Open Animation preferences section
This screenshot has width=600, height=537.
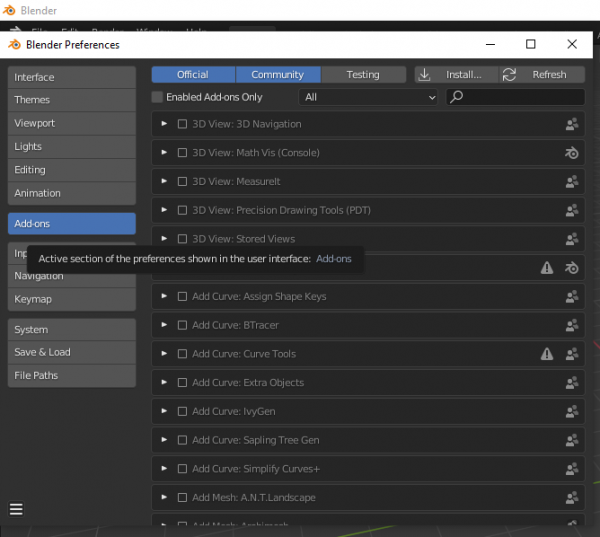click(x=72, y=193)
